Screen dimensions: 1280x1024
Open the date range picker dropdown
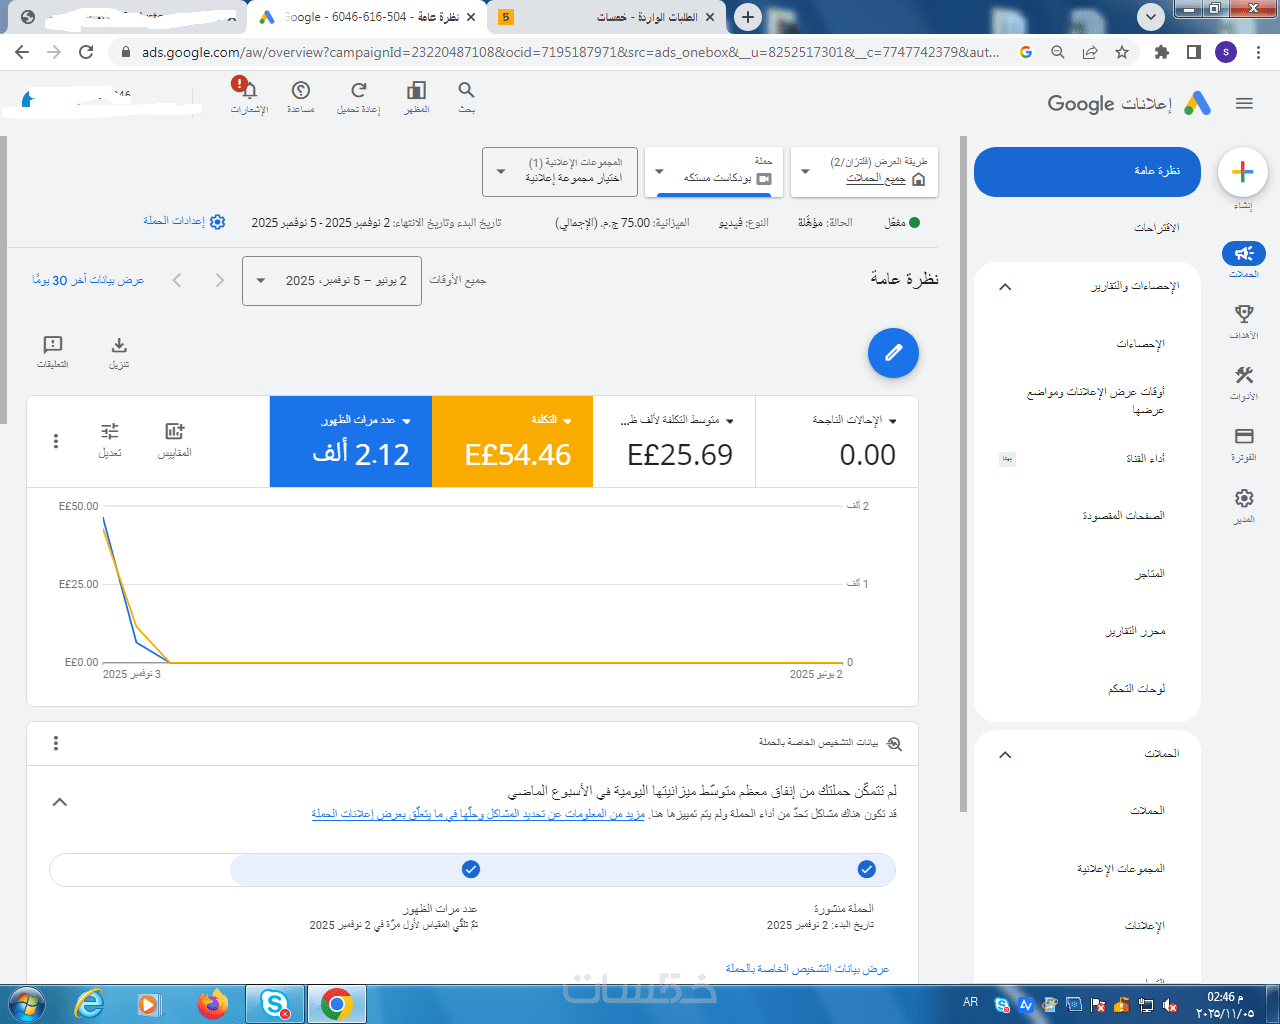click(x=332, y=281)
